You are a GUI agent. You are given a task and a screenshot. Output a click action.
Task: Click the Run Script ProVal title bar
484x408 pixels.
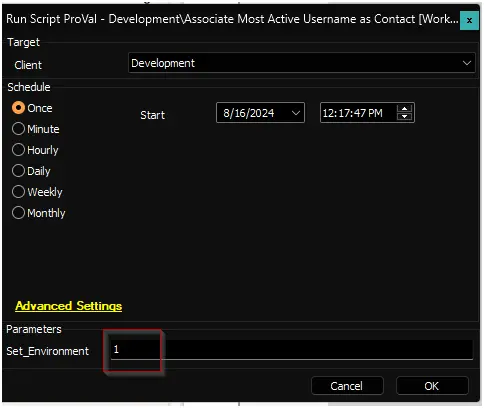pyautogui.click(x=232, y=19)
